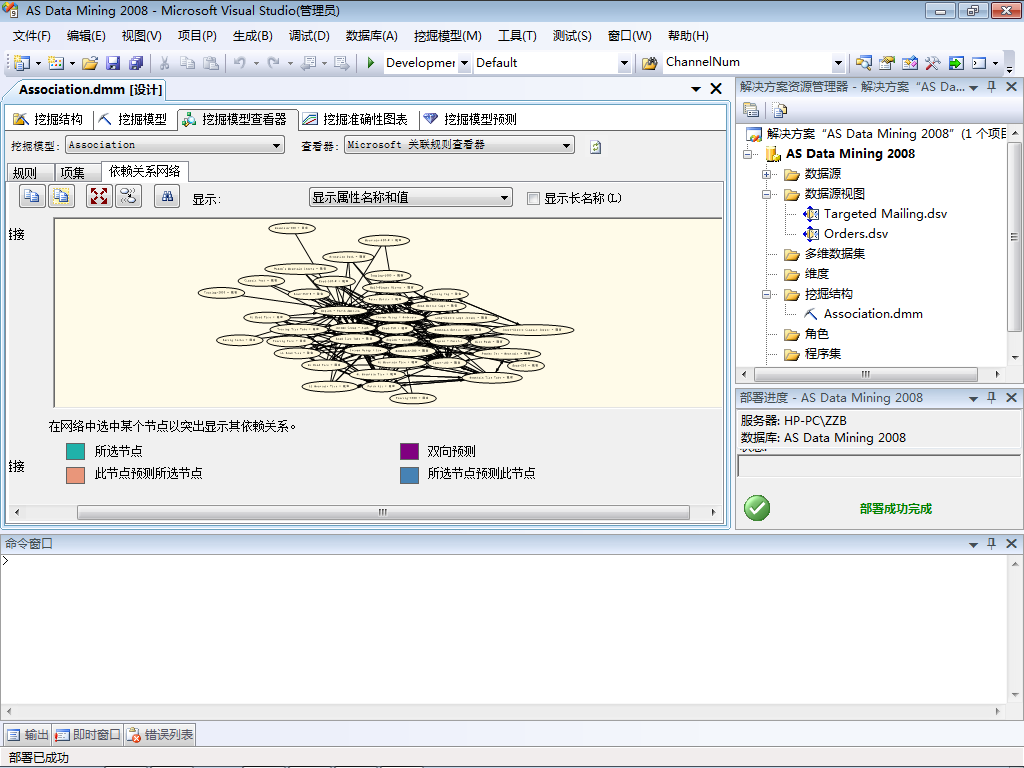Open the 显示属性名称和值 dropdown
Image resolution: width=1024 pixels, height=768 pixels.
coord(504,197)
